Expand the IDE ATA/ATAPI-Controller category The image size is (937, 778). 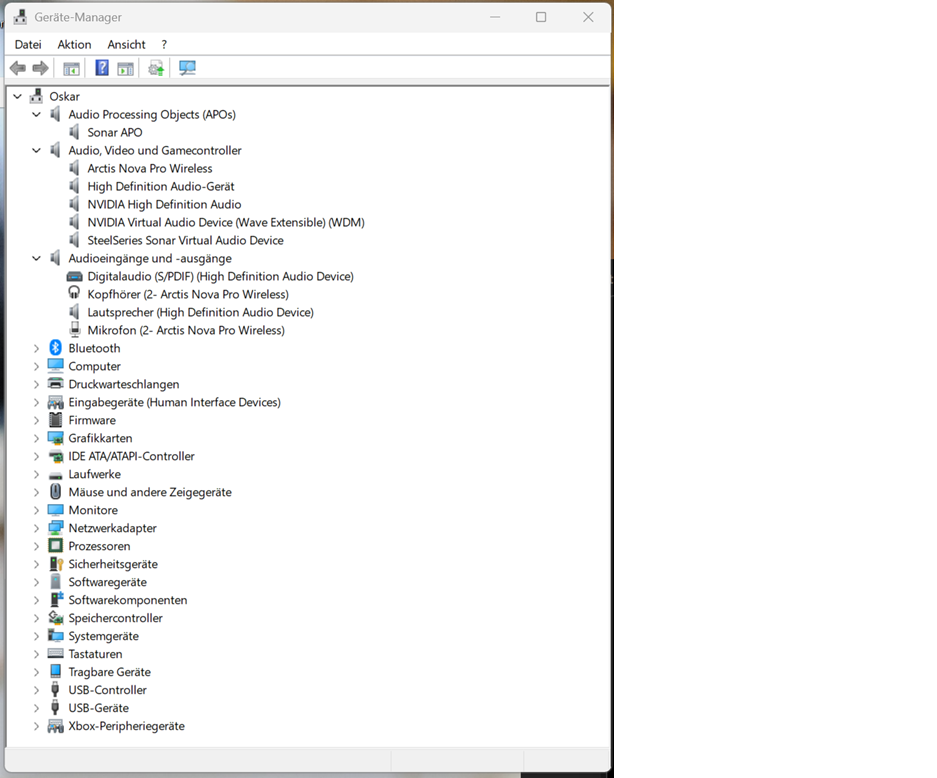tap(36, 457)
